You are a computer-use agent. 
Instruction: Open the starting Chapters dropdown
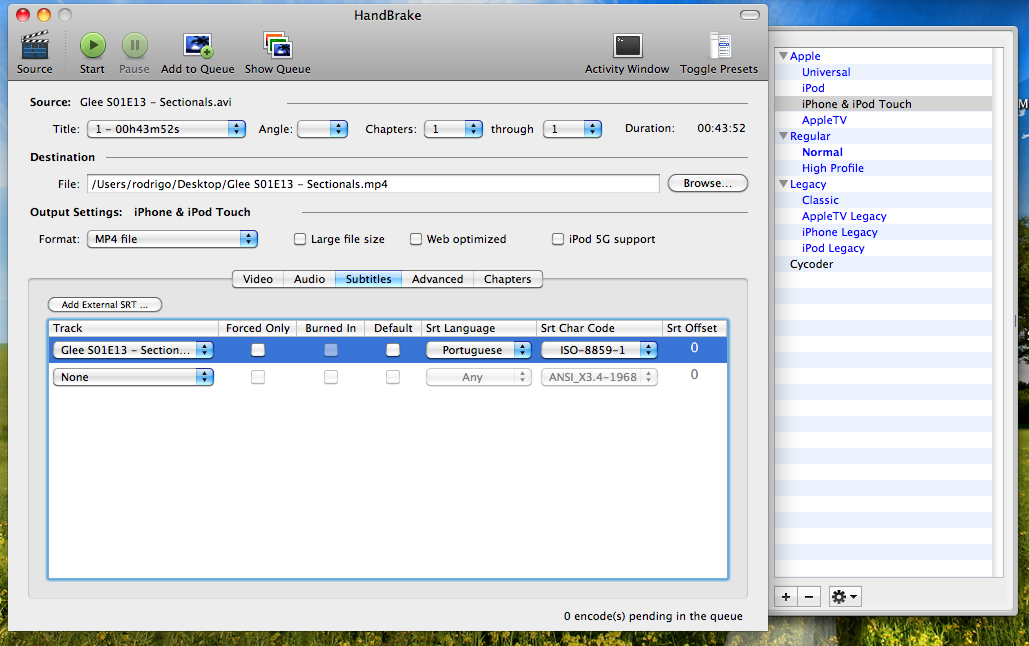[x=453, y=129]
